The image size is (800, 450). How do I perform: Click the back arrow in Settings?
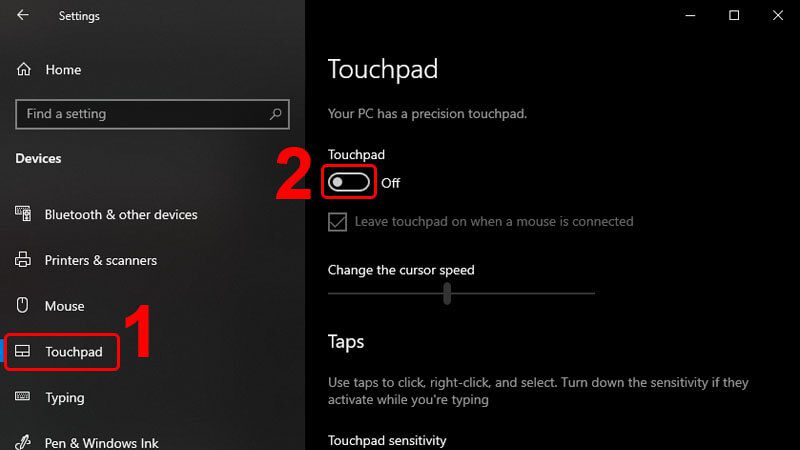coord(23,16)
